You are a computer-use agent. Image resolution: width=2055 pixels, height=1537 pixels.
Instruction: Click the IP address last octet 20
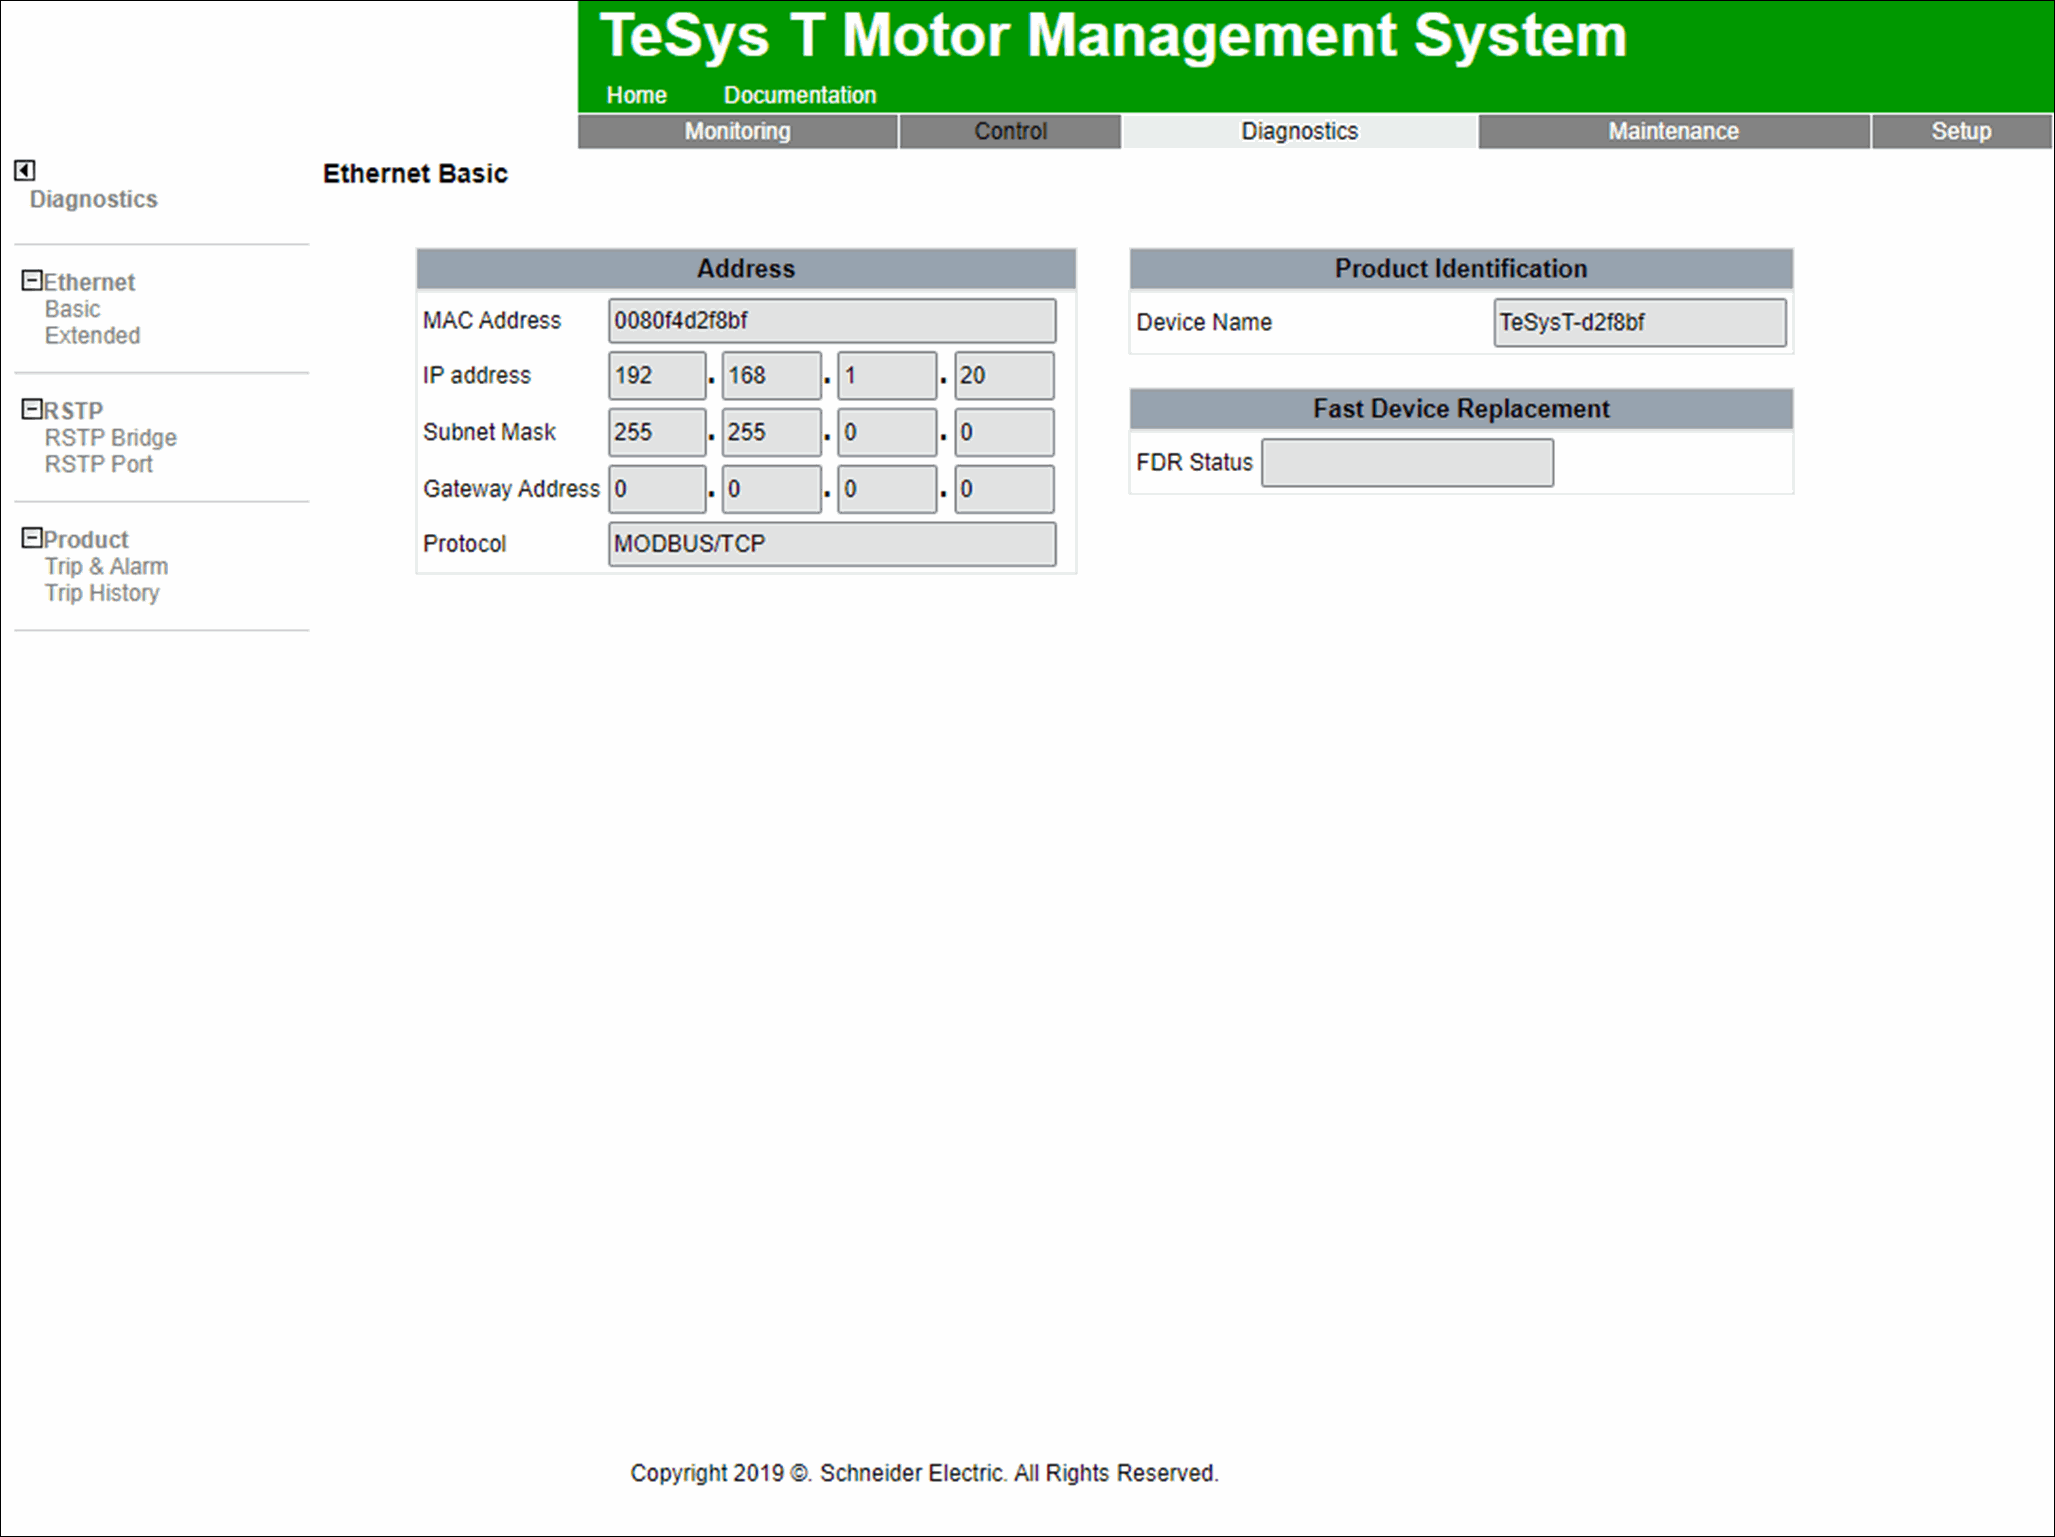[1004, 376]
